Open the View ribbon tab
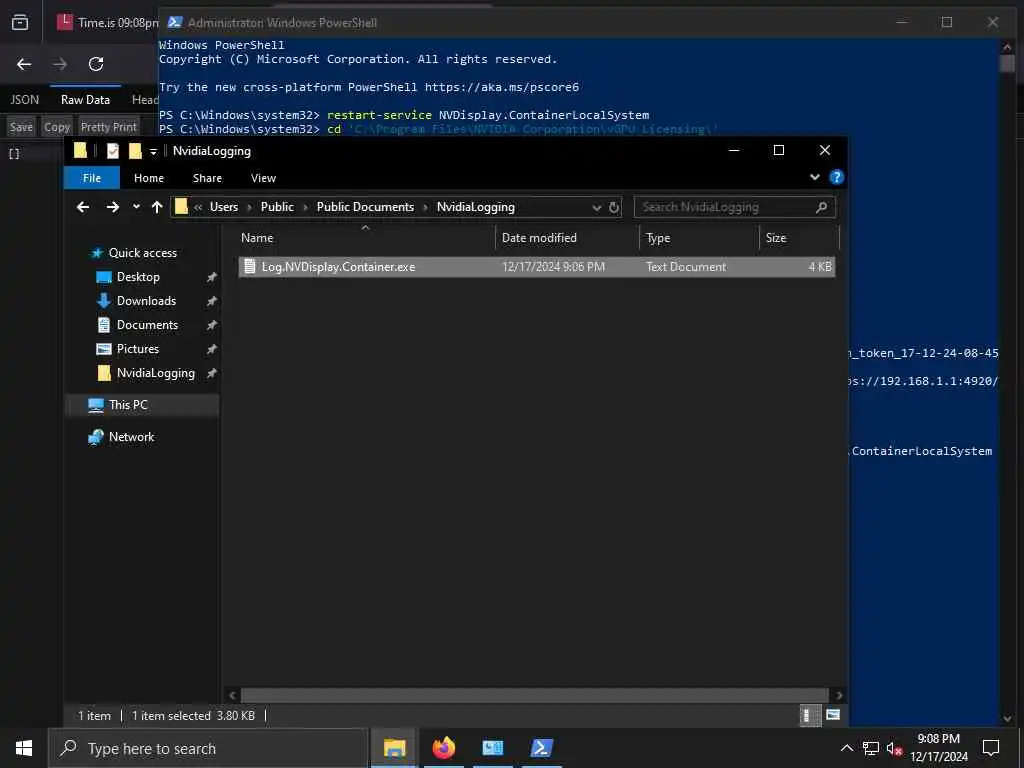 (263, 178)
